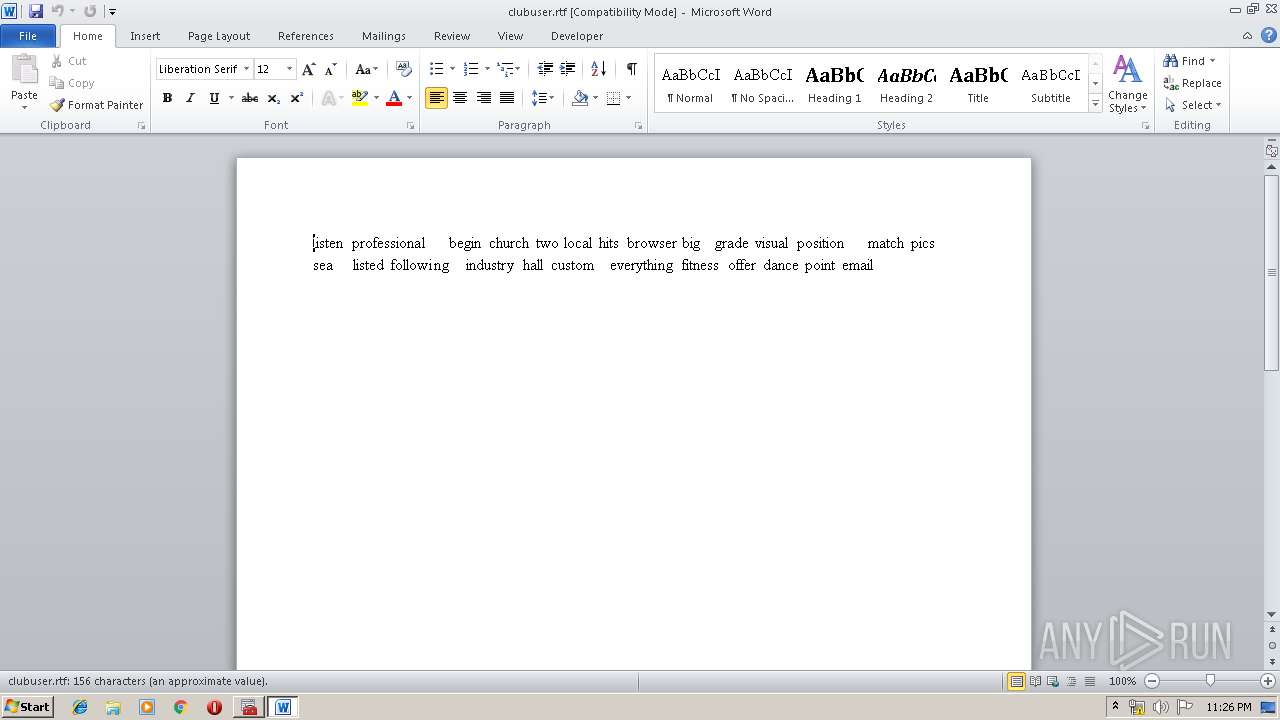Click the Zoom Out minus icon

pyautogui.click(x=1152, y=681)
